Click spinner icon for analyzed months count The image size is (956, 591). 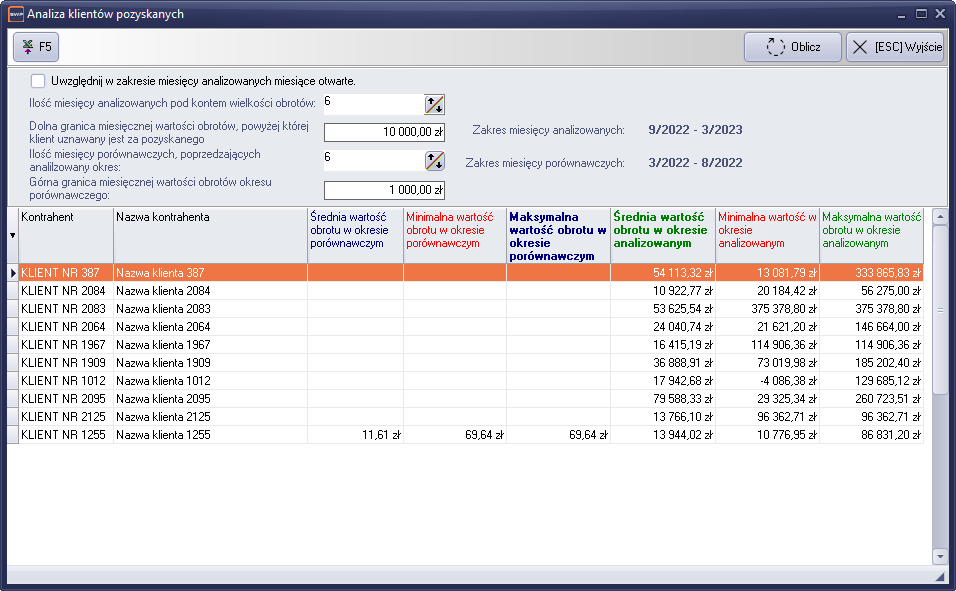(434, 104)
